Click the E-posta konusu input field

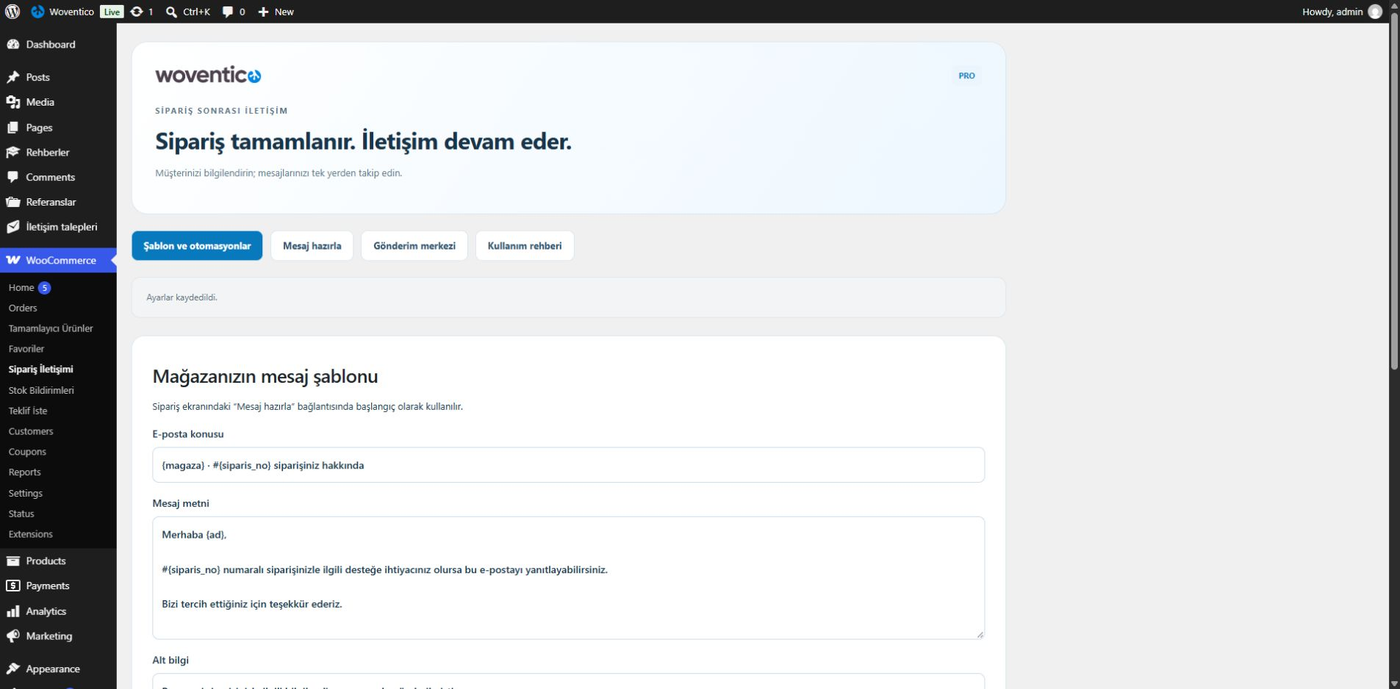[568, 465]
